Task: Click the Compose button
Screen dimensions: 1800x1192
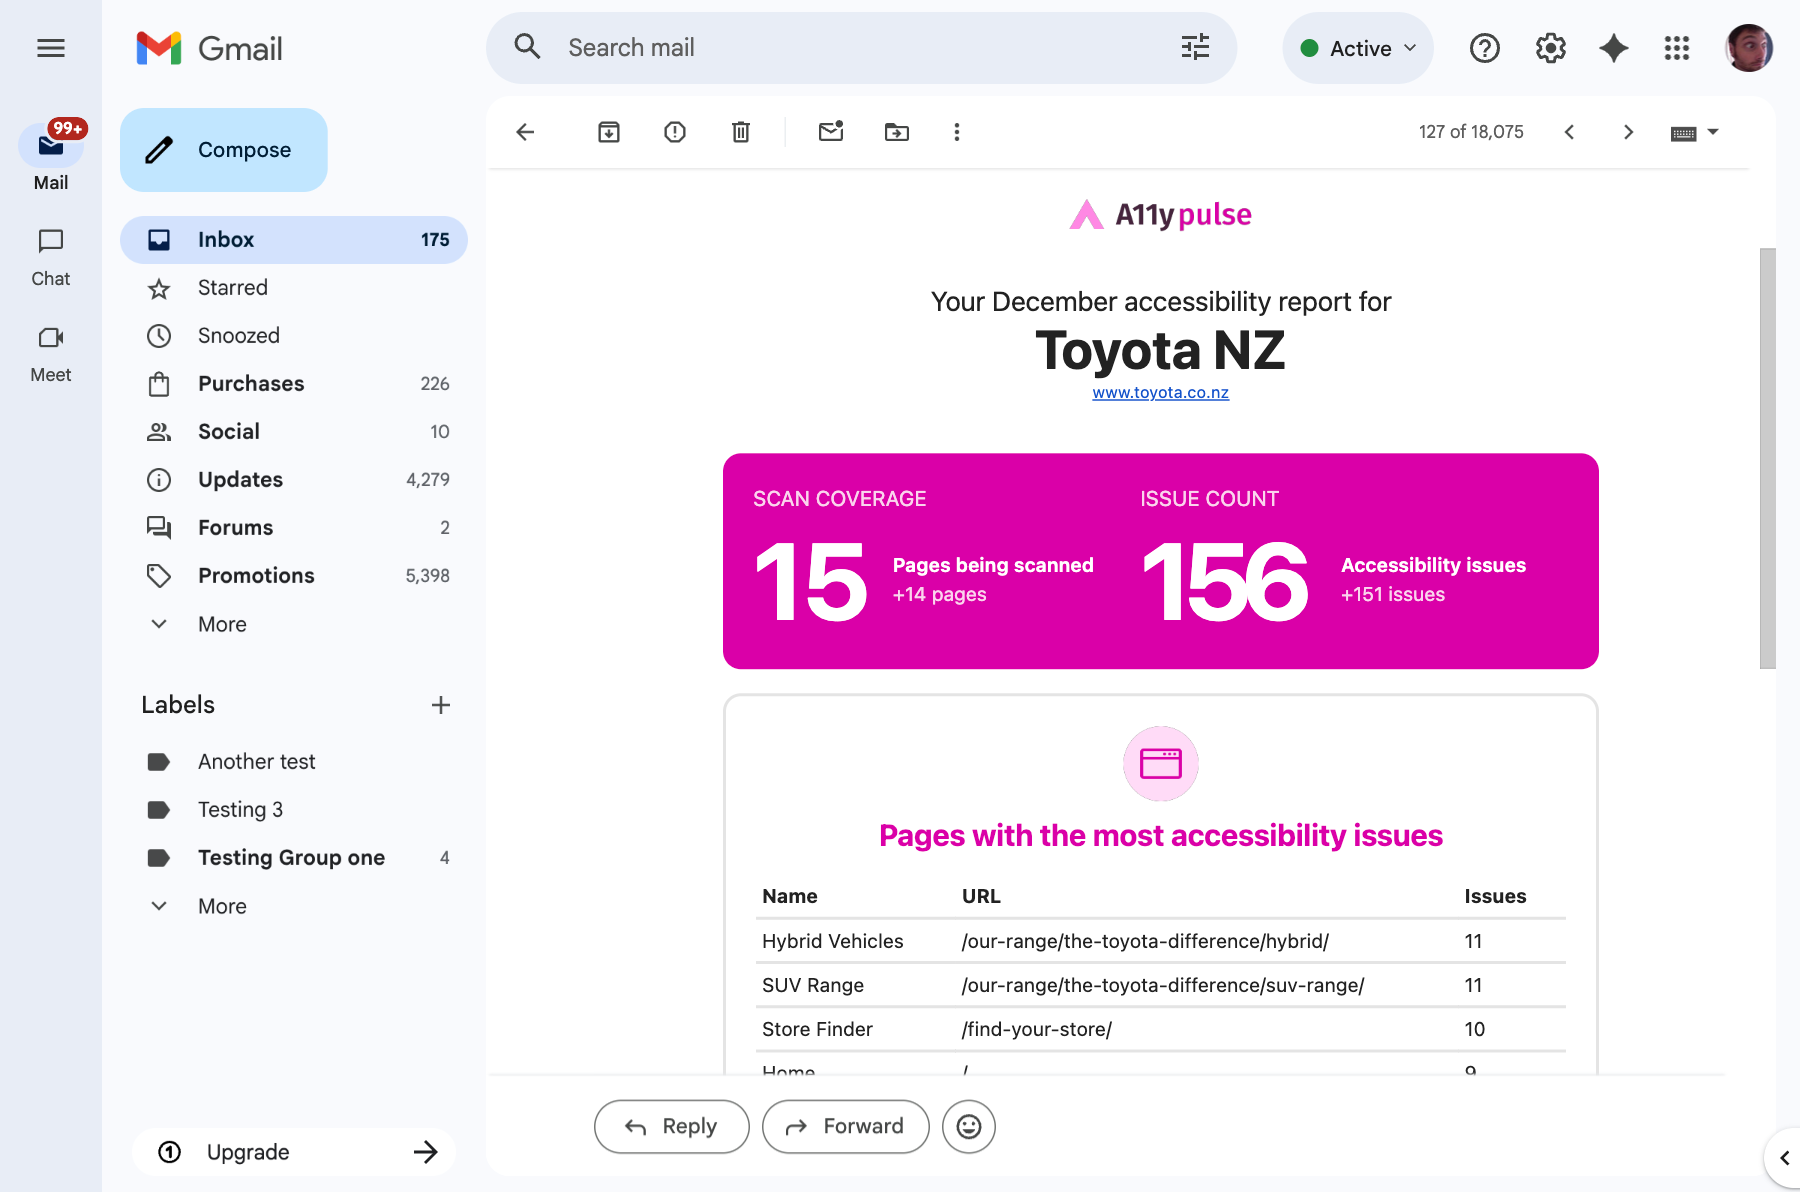Action: pos(224,150)
